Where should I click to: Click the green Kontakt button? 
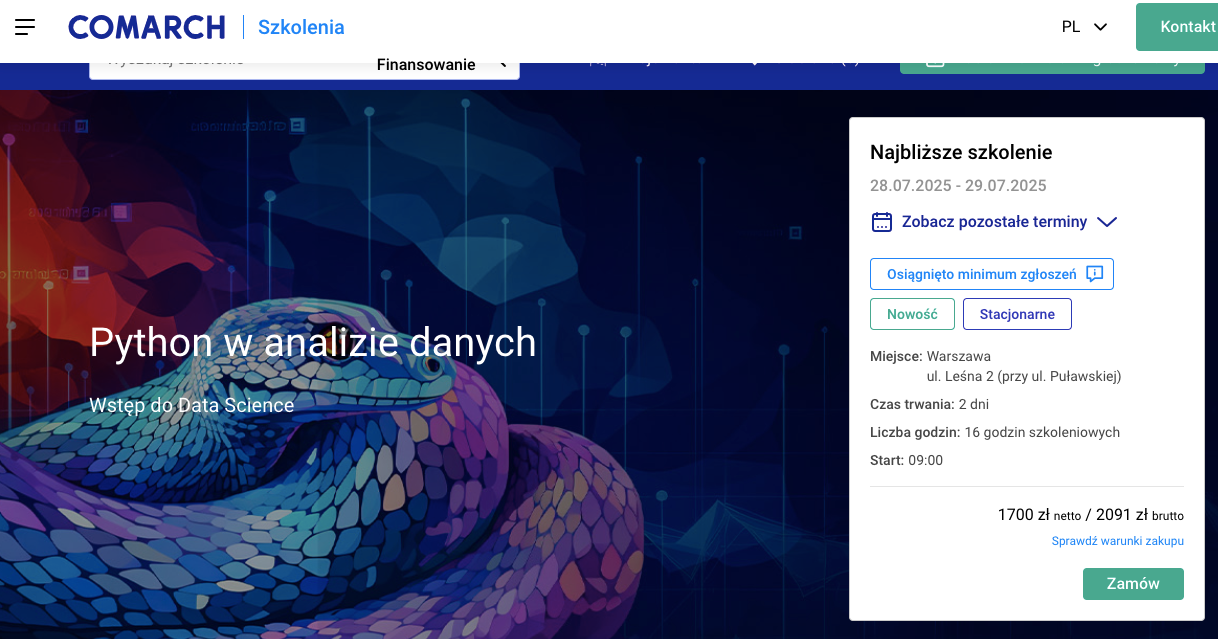click(1177, 27)
